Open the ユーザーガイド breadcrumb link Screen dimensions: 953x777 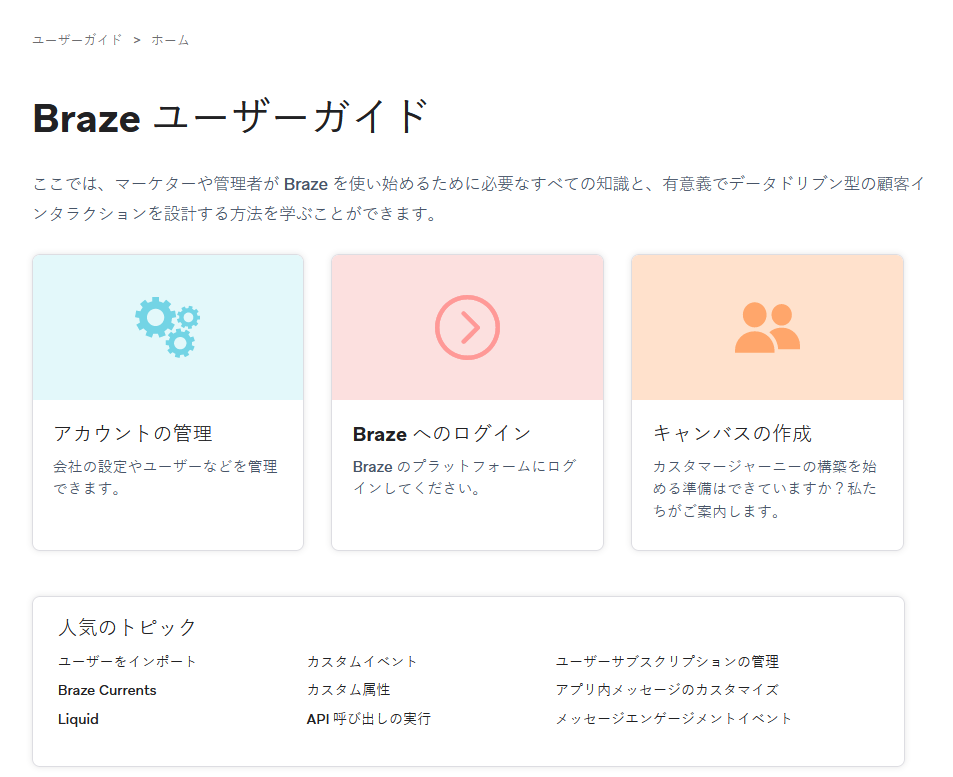77,40
